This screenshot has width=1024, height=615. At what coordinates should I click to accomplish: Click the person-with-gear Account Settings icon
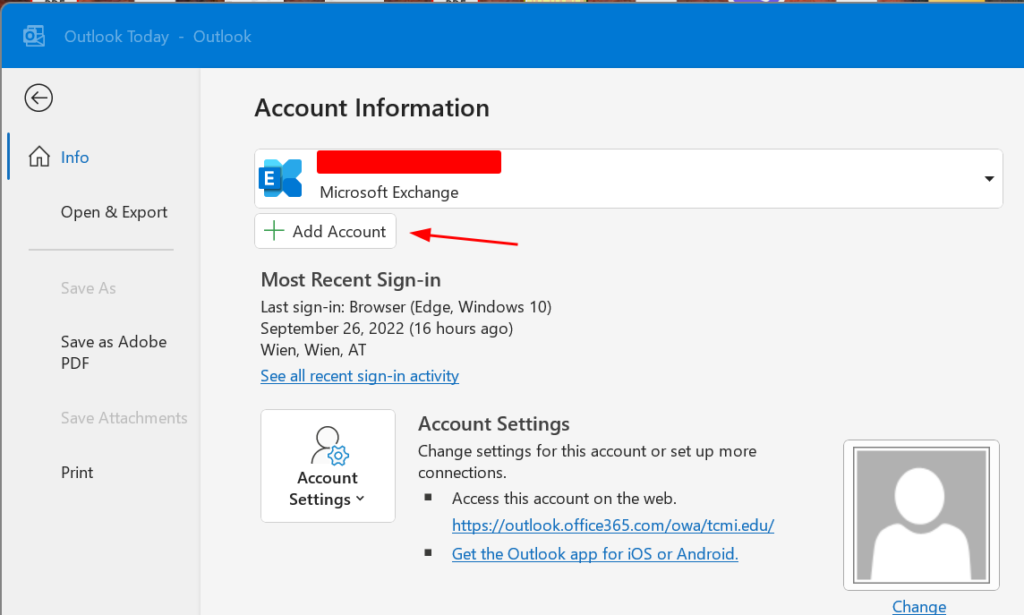[330, 445]
